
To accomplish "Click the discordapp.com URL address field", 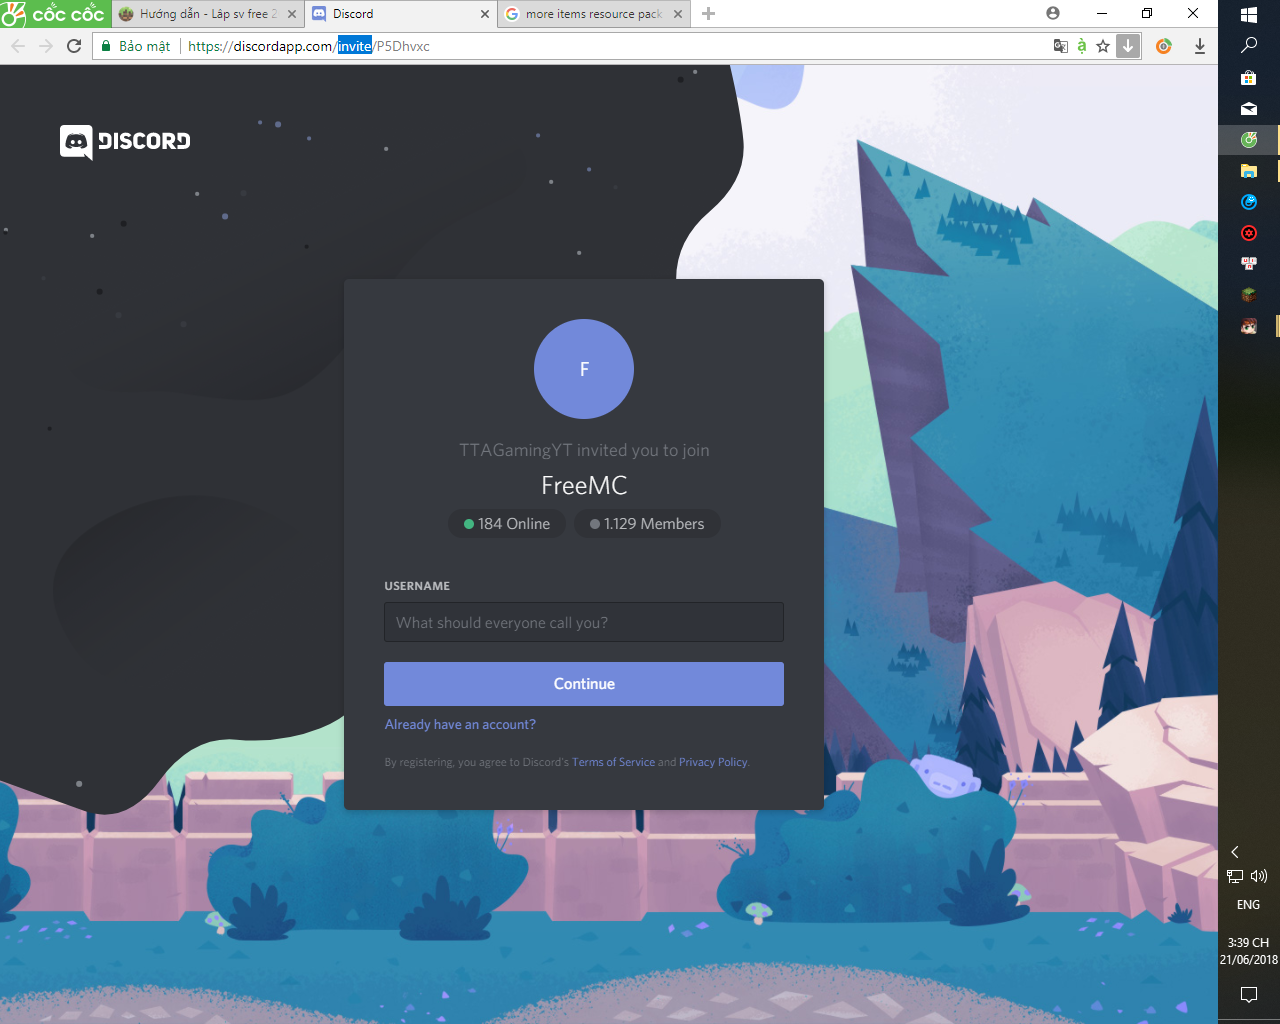I will pyautogui.click(x=615, y=46).
